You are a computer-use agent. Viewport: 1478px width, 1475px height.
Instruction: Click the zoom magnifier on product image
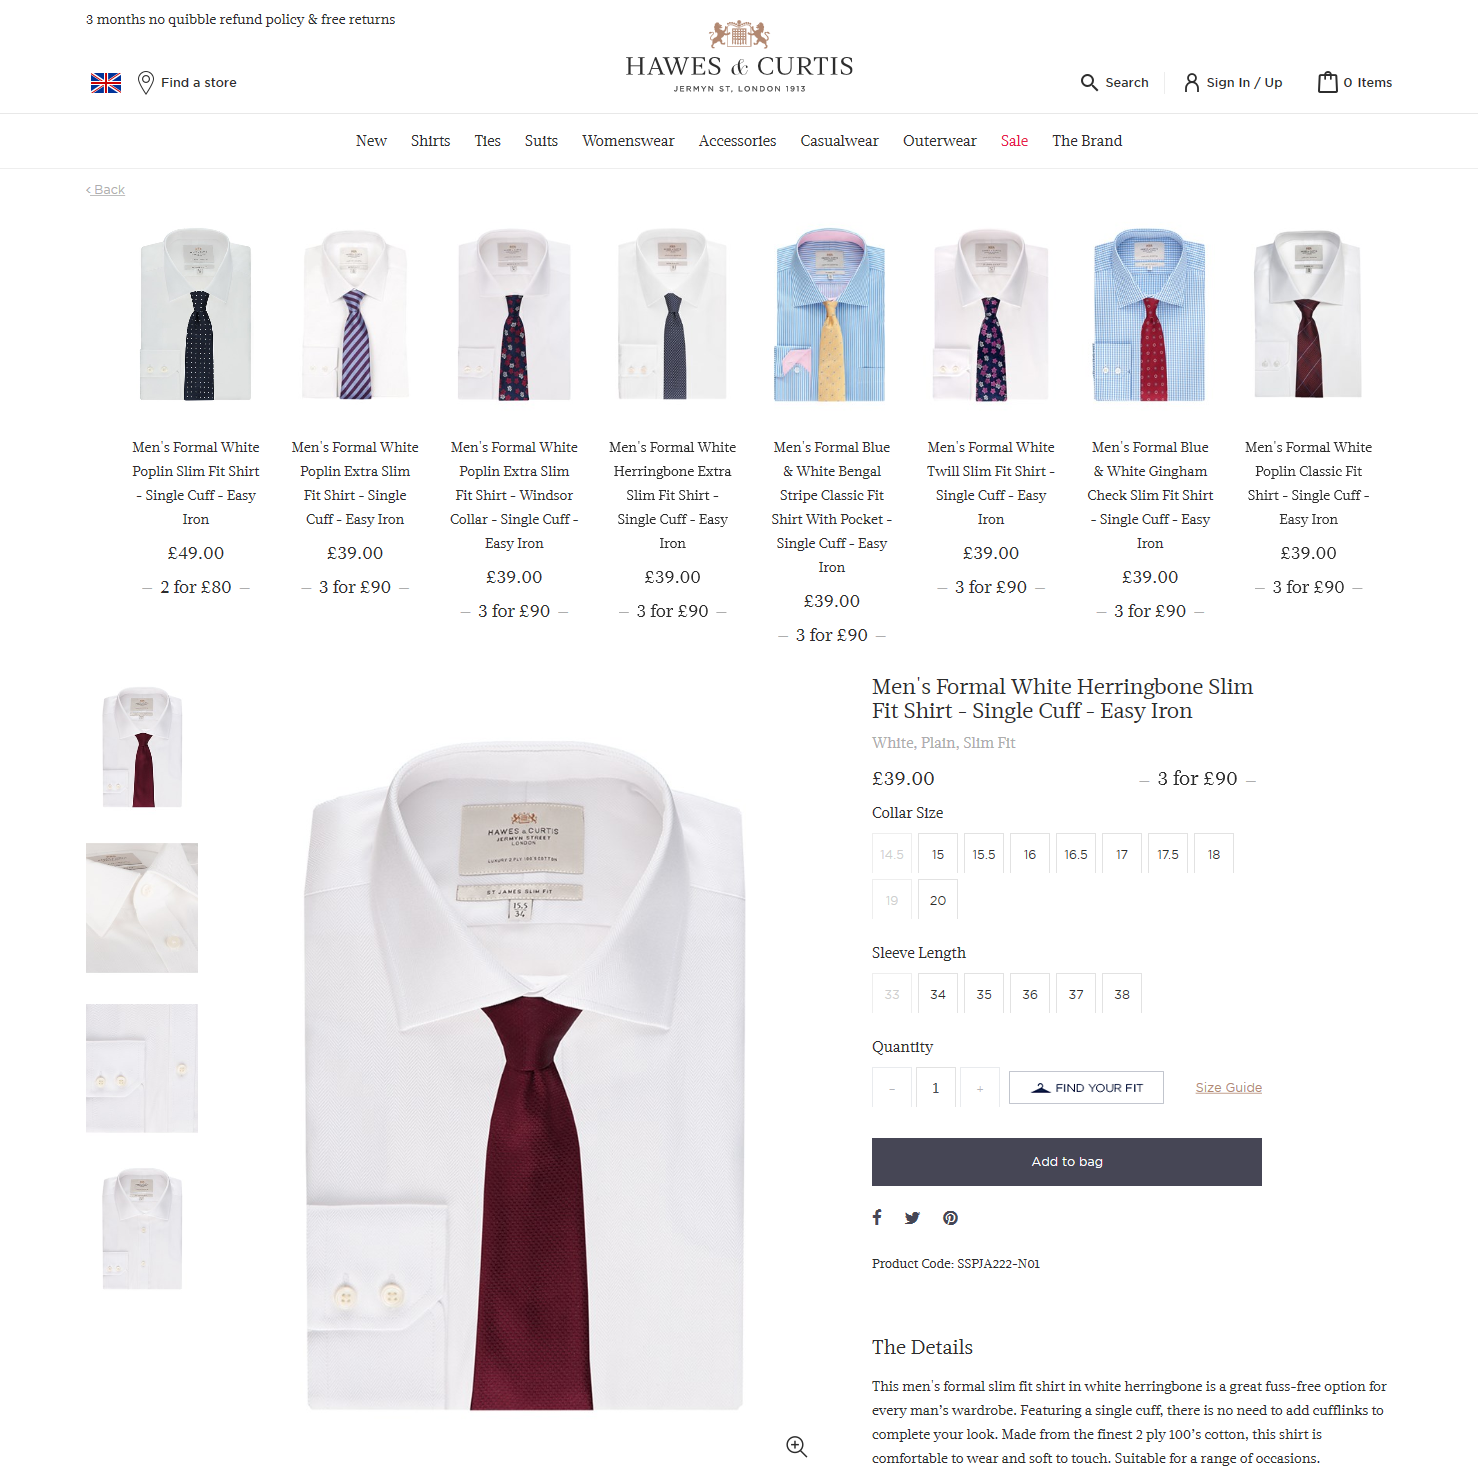click(796, 1446)
